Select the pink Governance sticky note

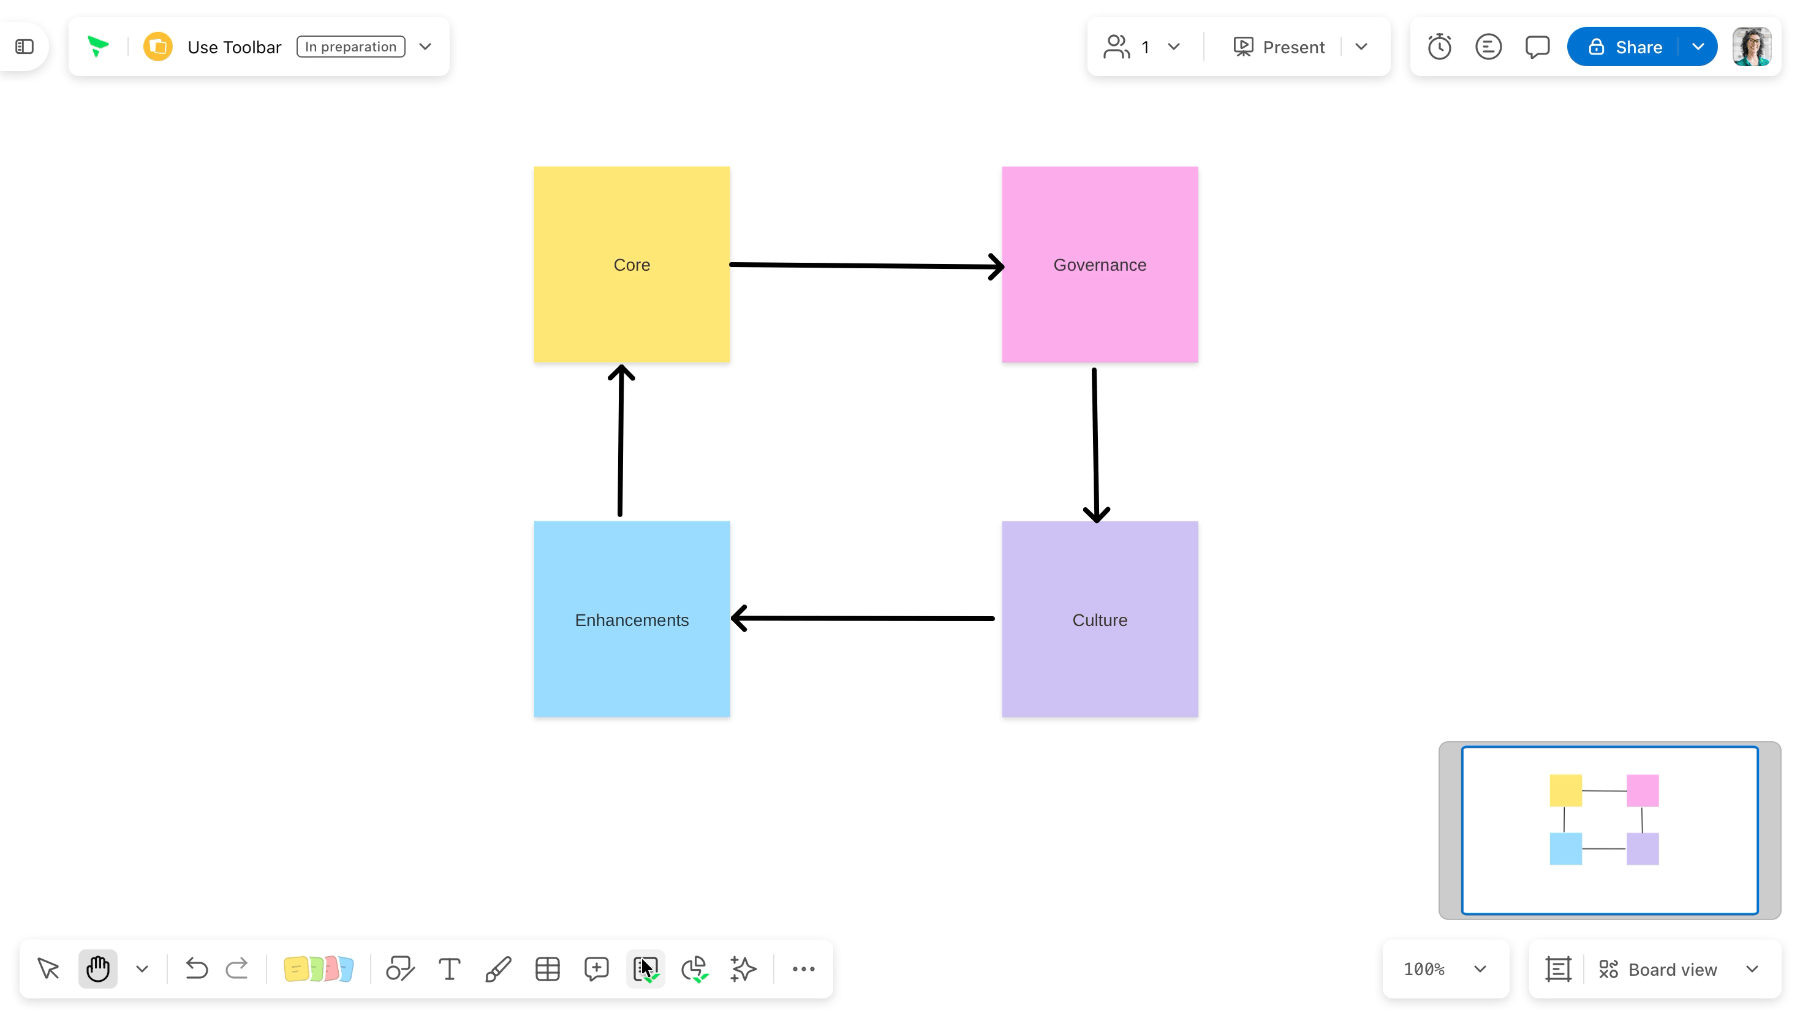pos(1100,265)
